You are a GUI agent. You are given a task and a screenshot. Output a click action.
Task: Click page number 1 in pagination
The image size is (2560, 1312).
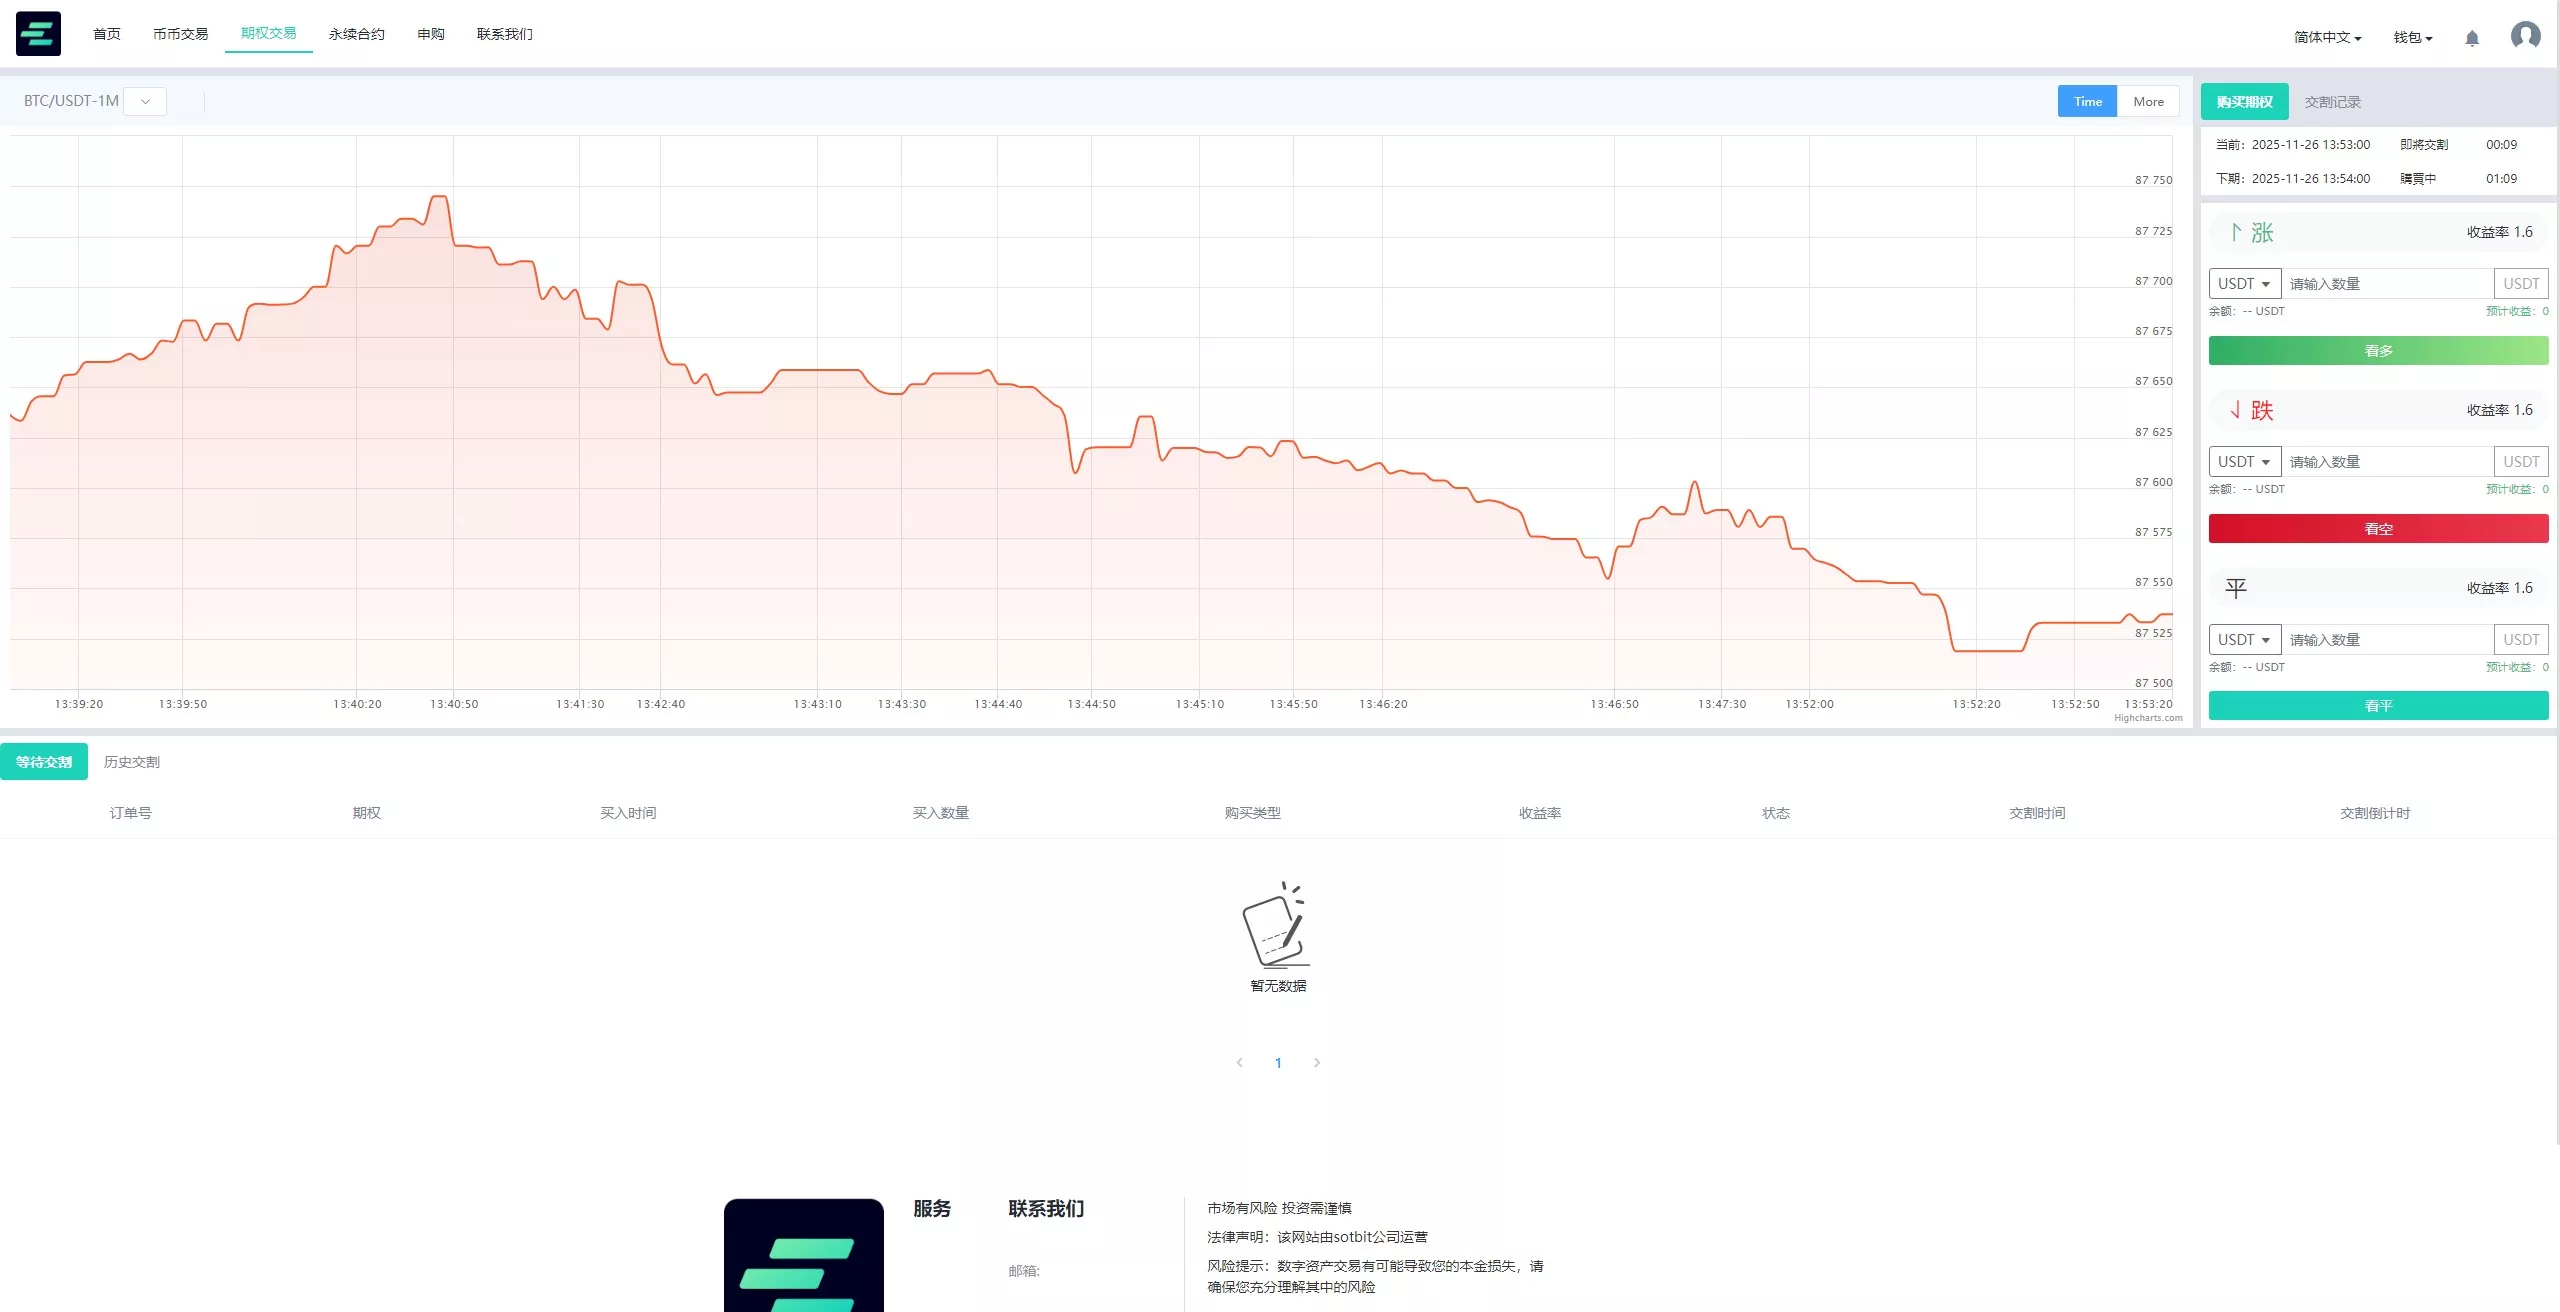[x=1278, y=1063]
